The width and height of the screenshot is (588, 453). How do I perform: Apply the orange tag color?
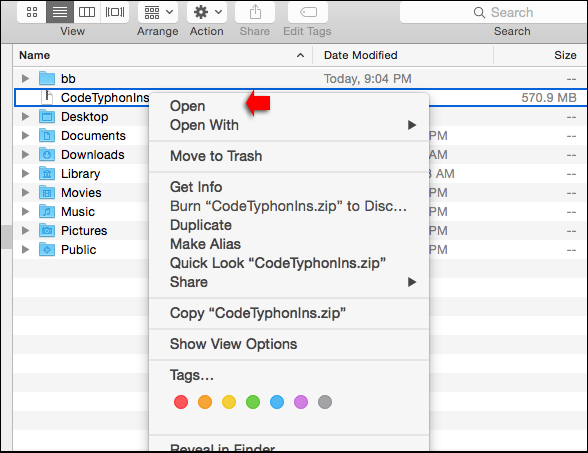coord(205,402)
